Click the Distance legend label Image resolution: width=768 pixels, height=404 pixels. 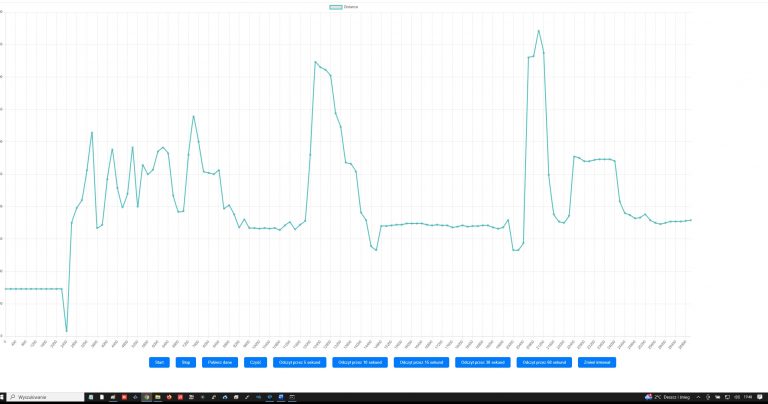(353, 6)
